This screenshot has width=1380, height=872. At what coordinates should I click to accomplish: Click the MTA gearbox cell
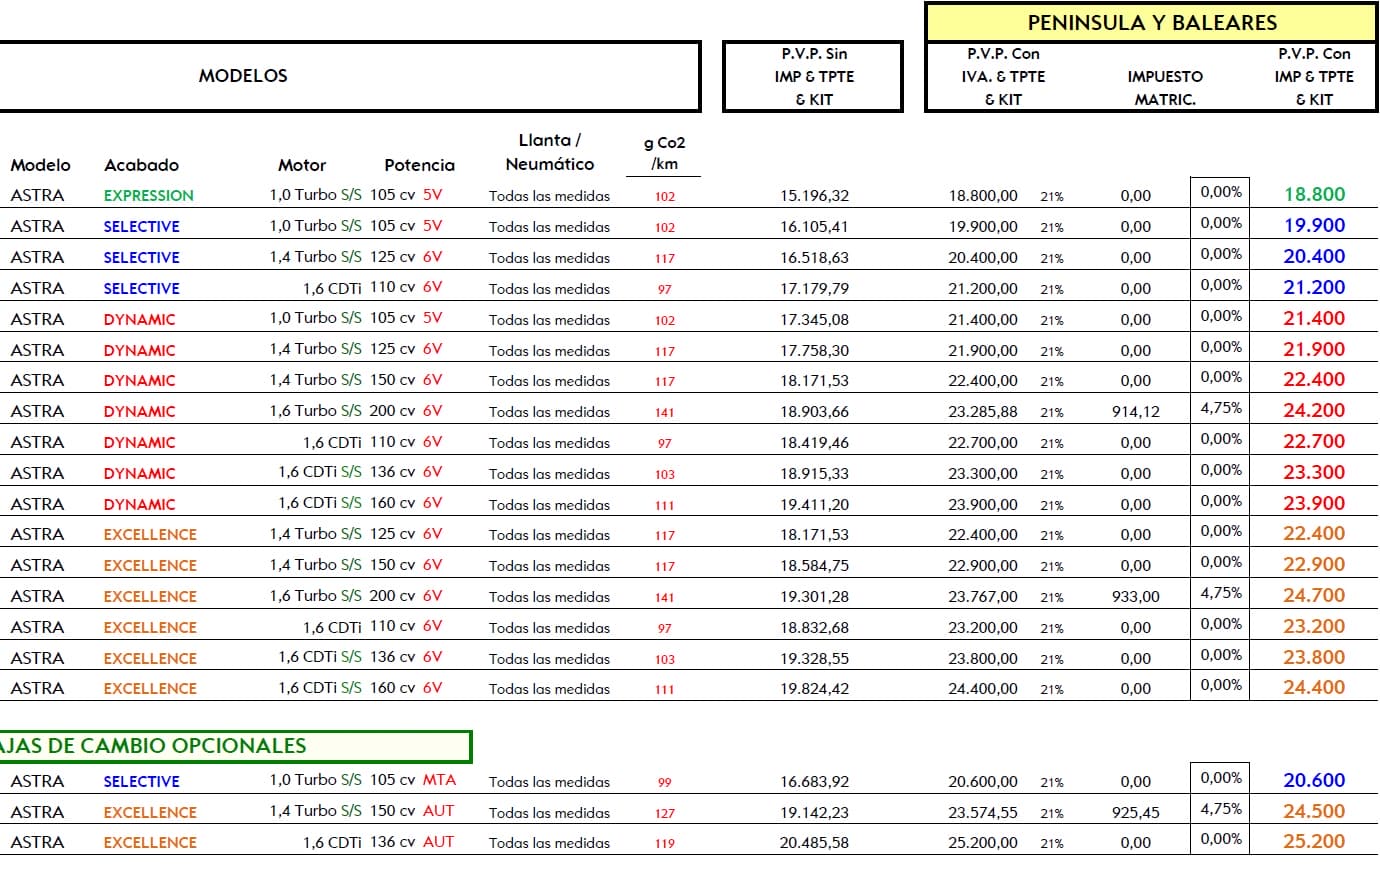pyautogui.click(x=439, y=780)
